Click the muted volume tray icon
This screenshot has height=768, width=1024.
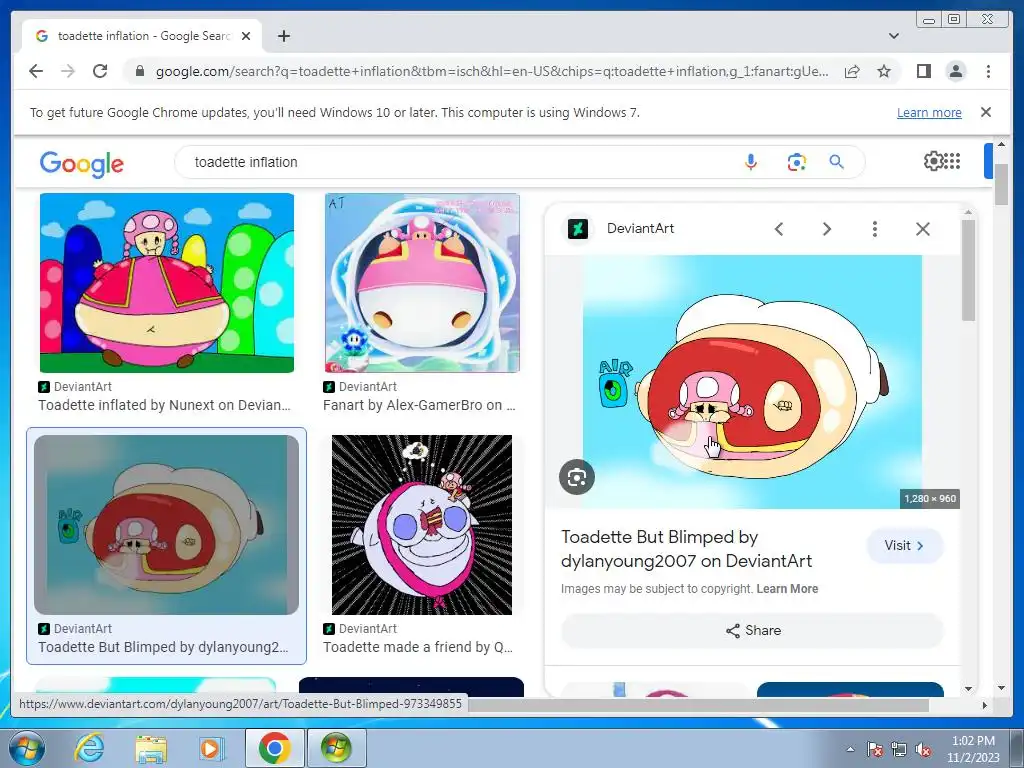pyautogui.click(x=923, y=749)
